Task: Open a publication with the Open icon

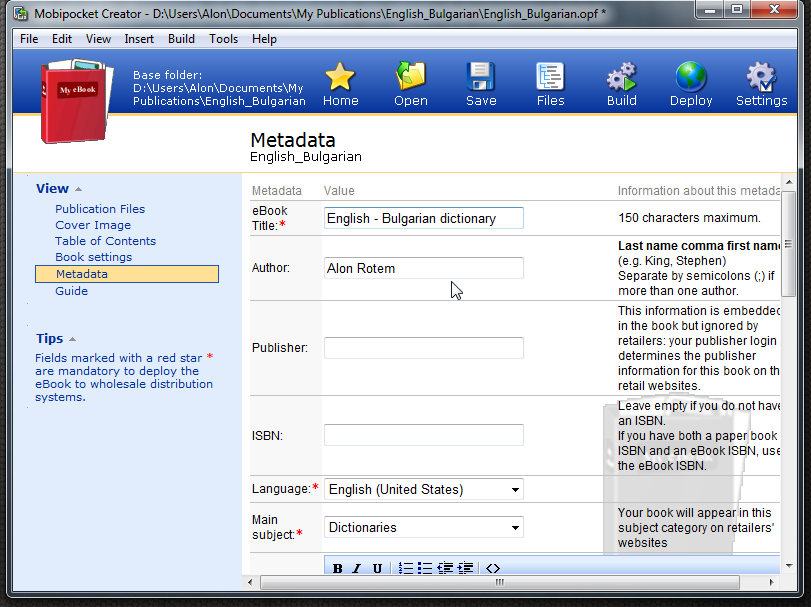Action: (x=411, y=84)
